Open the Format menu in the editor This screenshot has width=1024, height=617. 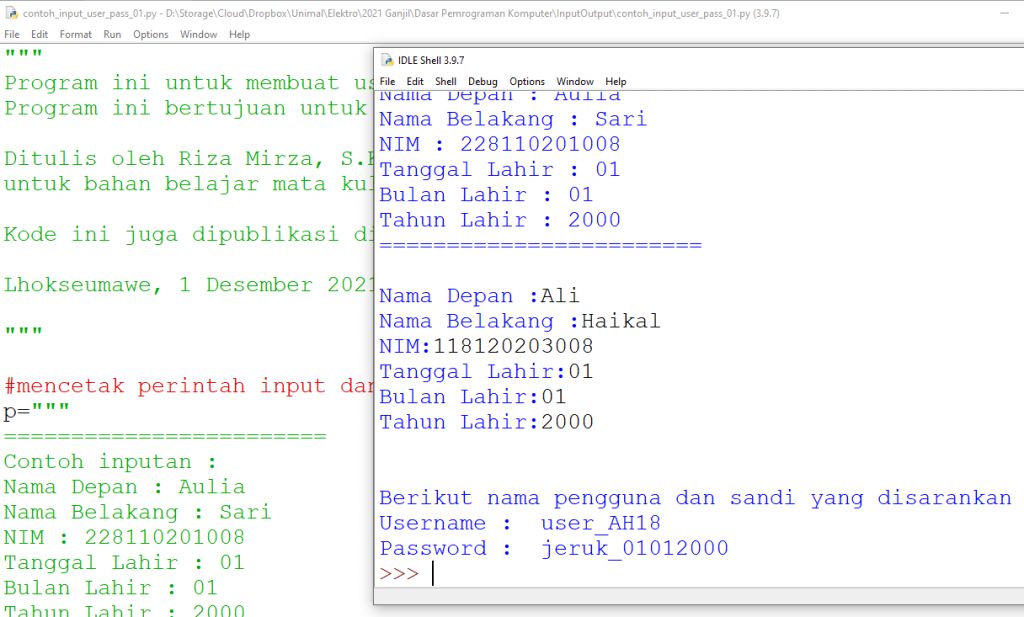pyautogui.click(x=75, y=34)
